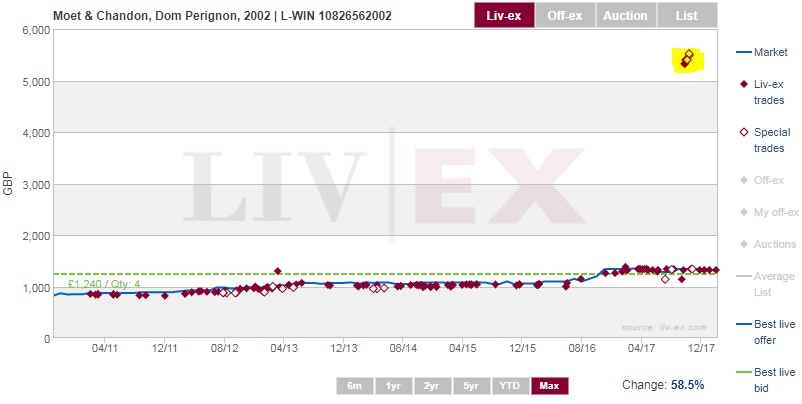Select the YTD range button
The height and width of the screenshot is (404, 802).
coord(509,386)
